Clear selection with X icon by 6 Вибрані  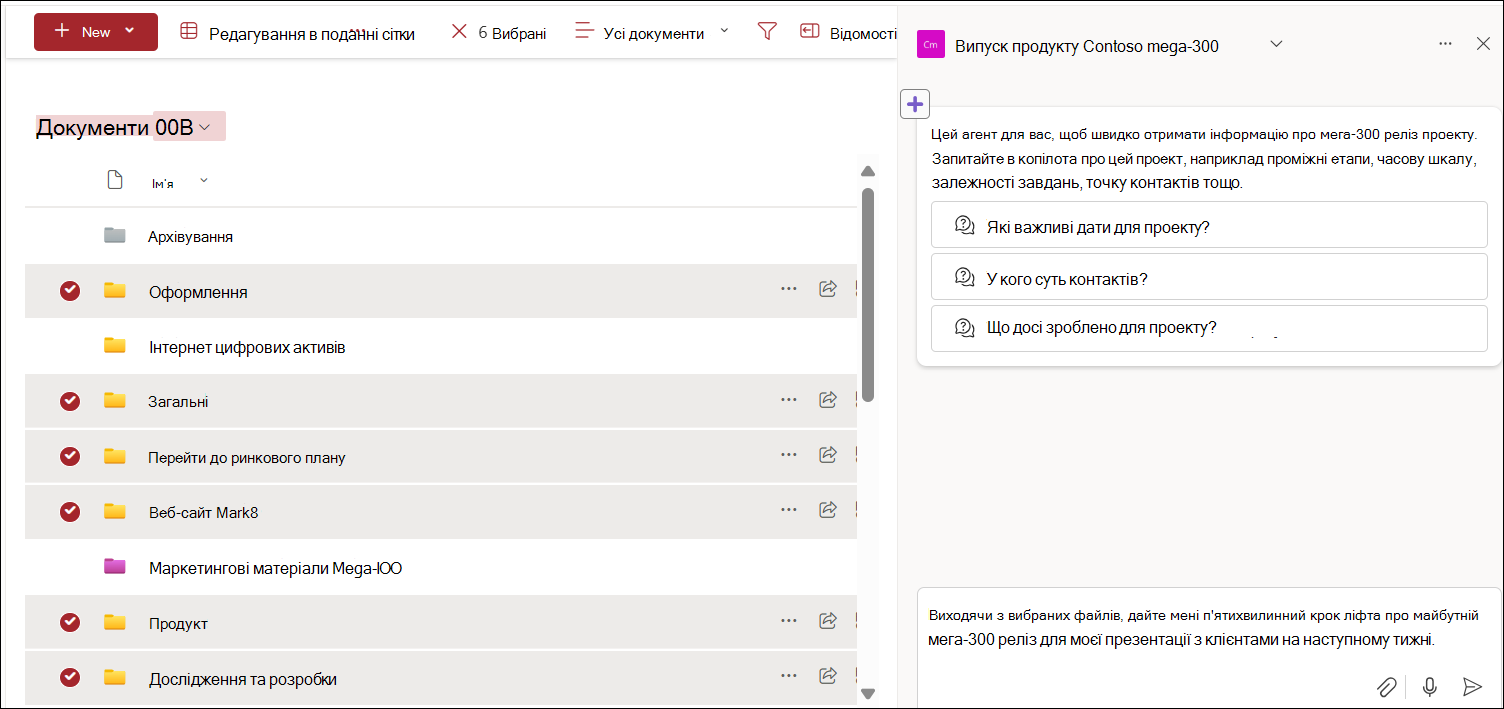(459, 32)
